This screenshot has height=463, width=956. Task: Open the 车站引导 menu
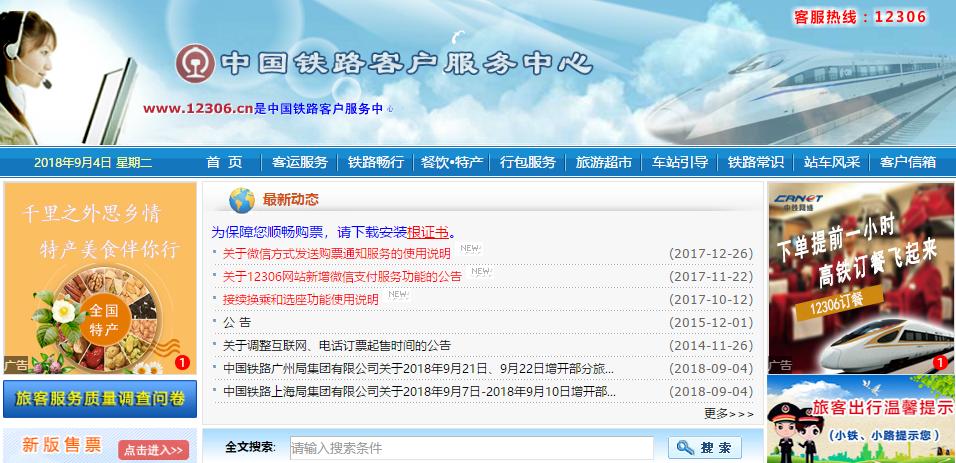680,162
